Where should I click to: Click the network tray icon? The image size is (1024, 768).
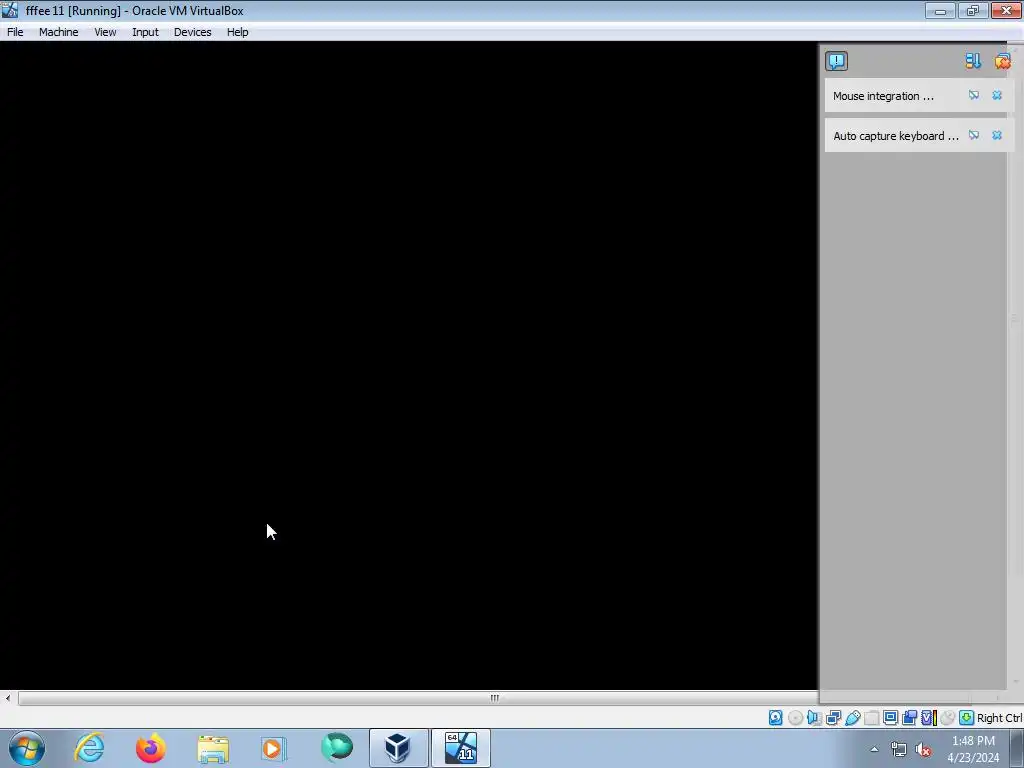899,750
